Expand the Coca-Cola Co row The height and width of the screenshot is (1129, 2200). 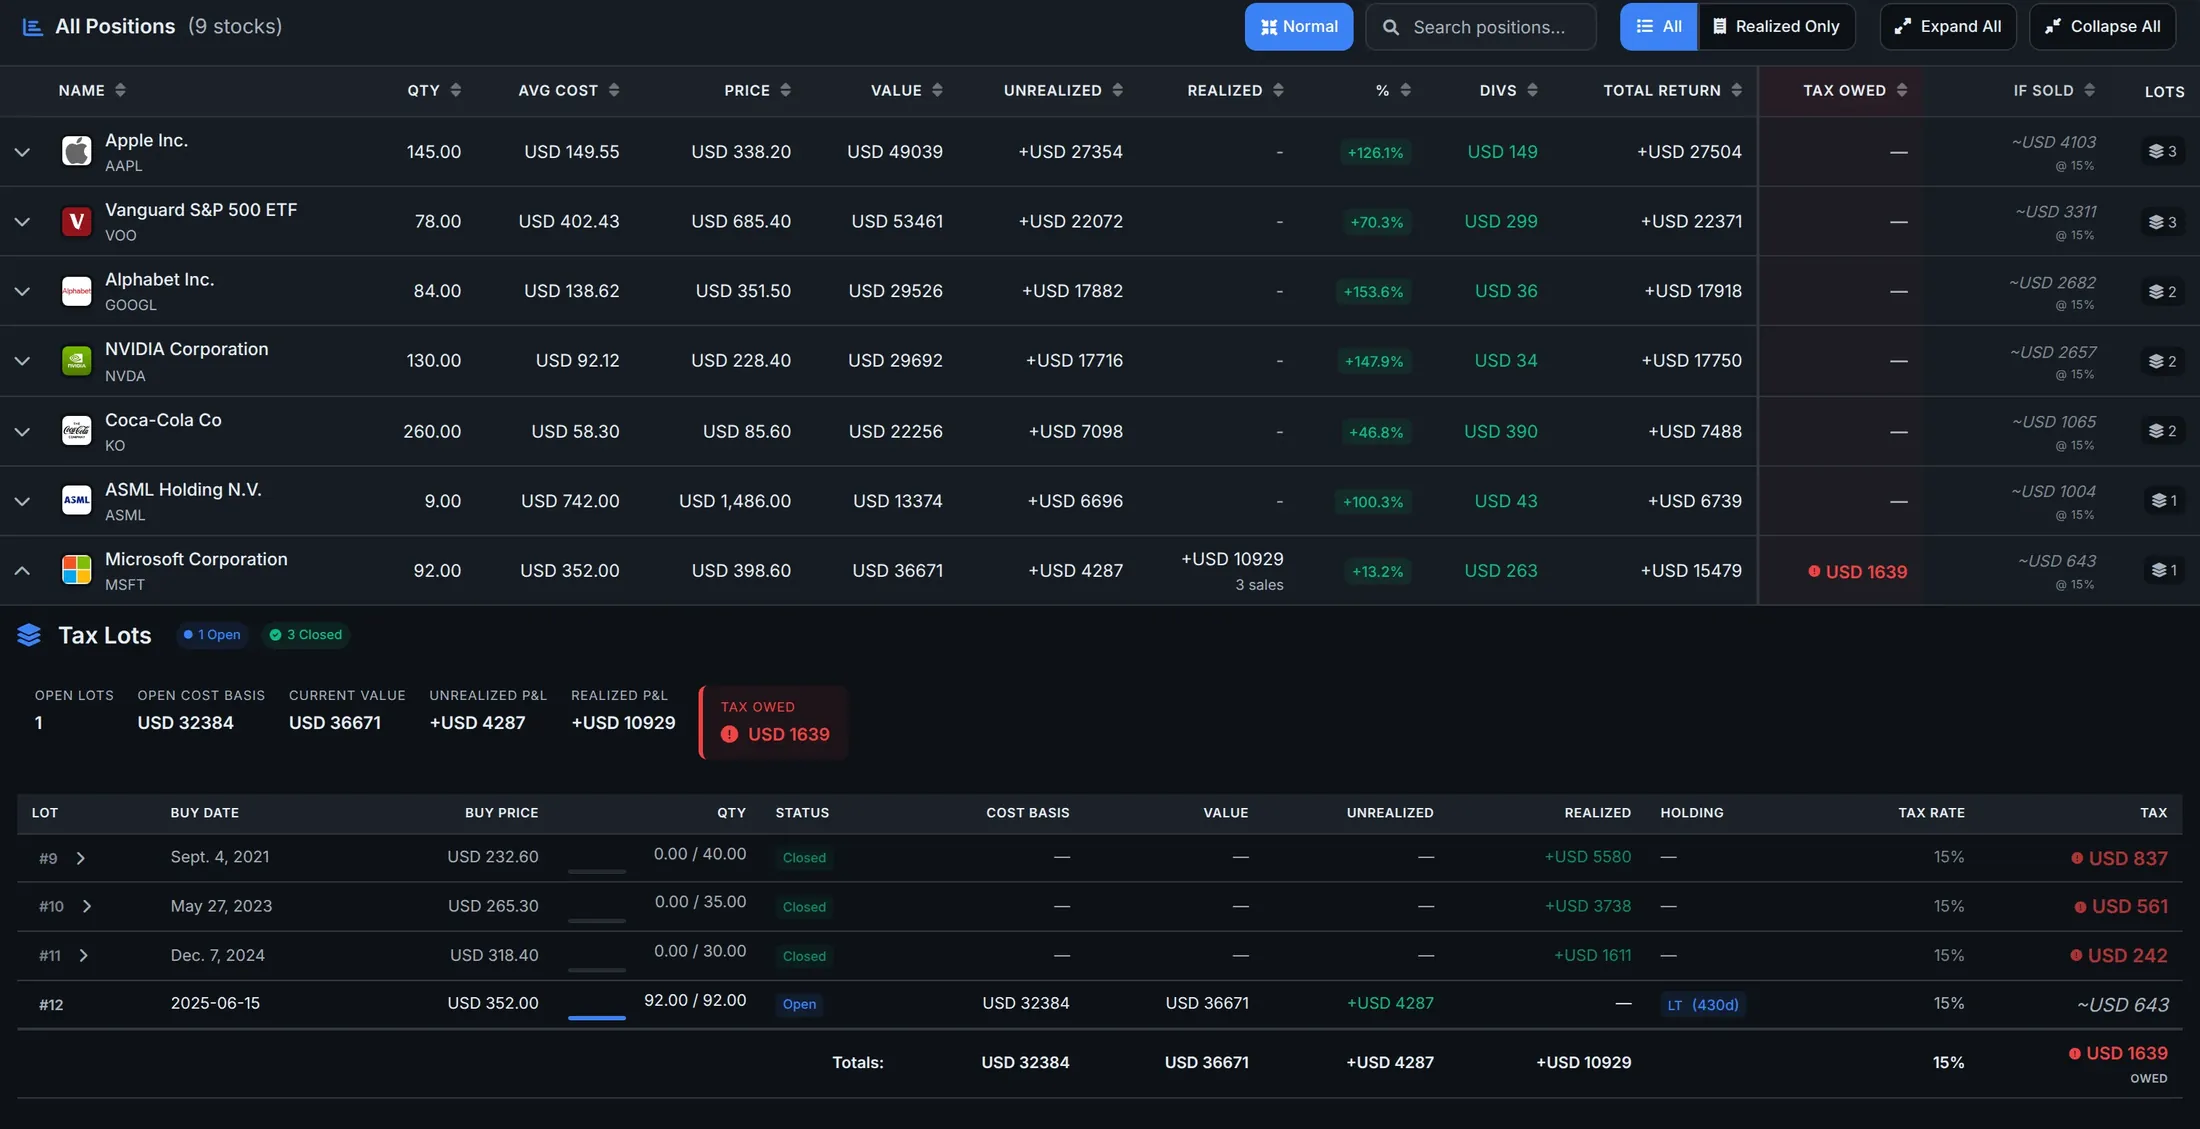click(22, 432)
